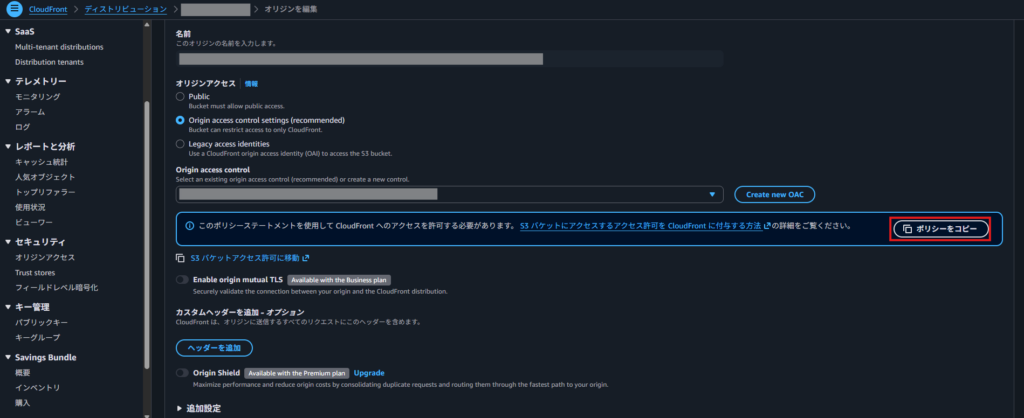Image resolution: width=1024 pixels, height=418 pixels.
Task: Open Distribution tenants in sidebar
Action: coord(49,62)
